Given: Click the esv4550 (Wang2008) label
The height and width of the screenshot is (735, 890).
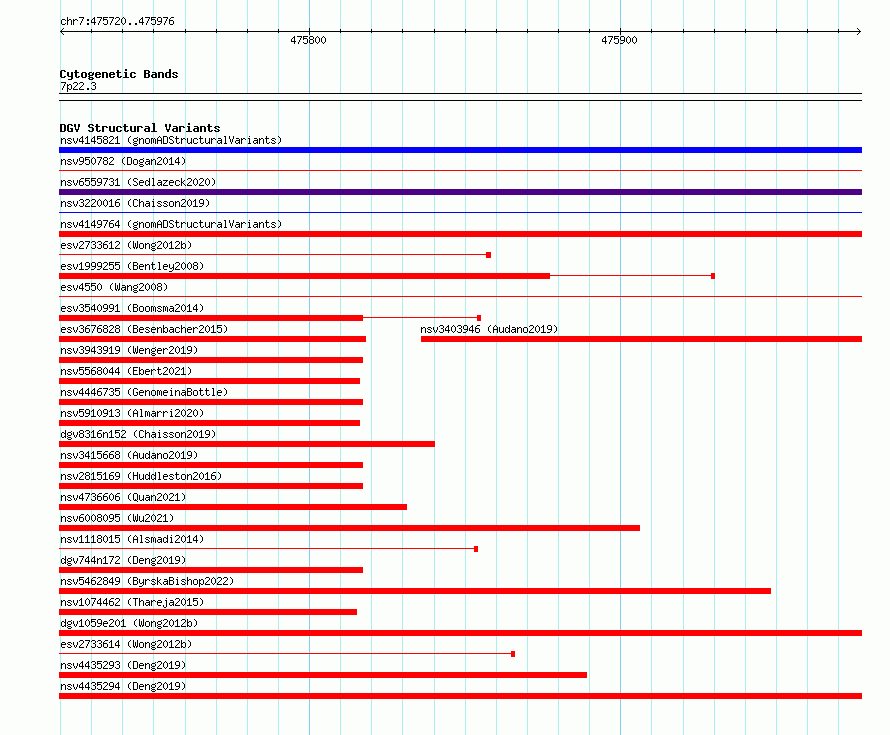Looking at the screenshot, I should 114,287.
